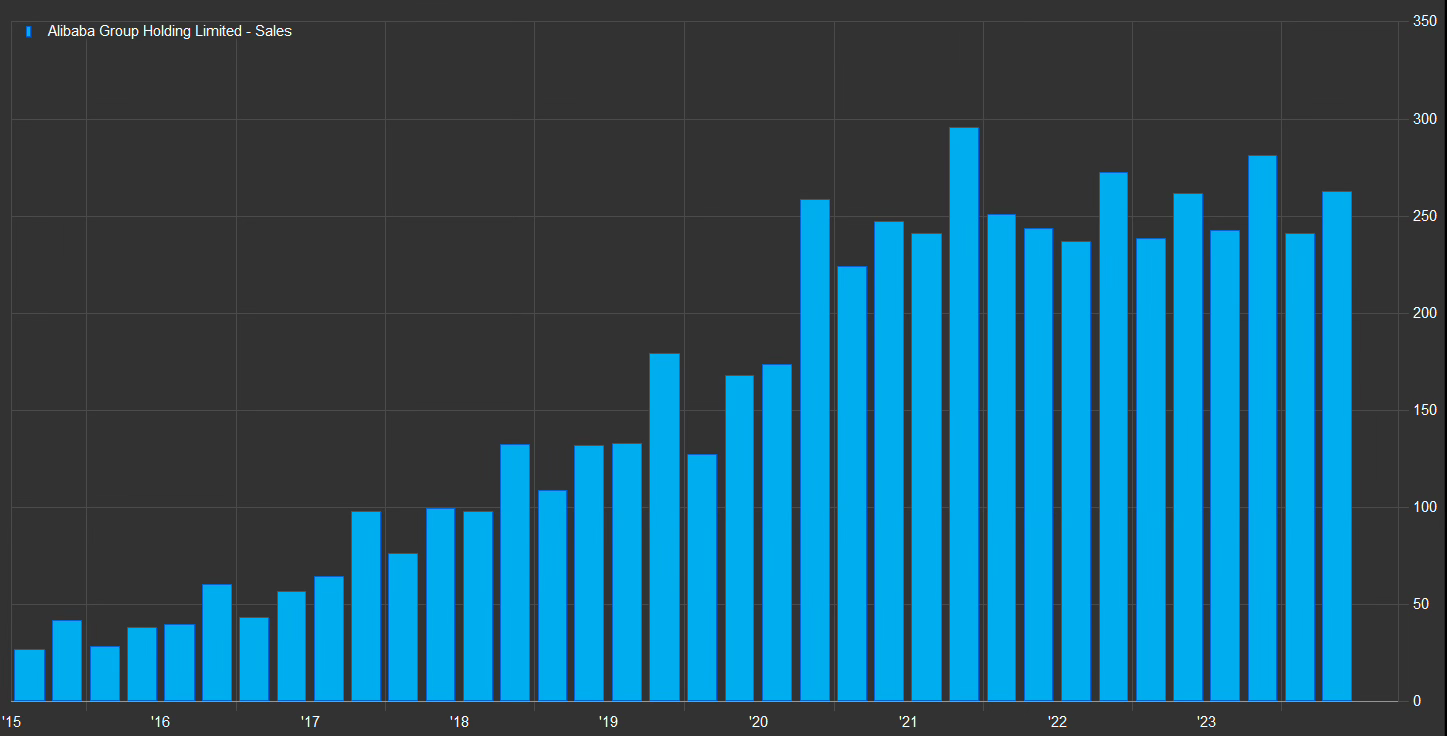The width and height of the screenshot is (1447, 736).
Task: Select the tallest sales bar near 295
Action: pos(964,414)
